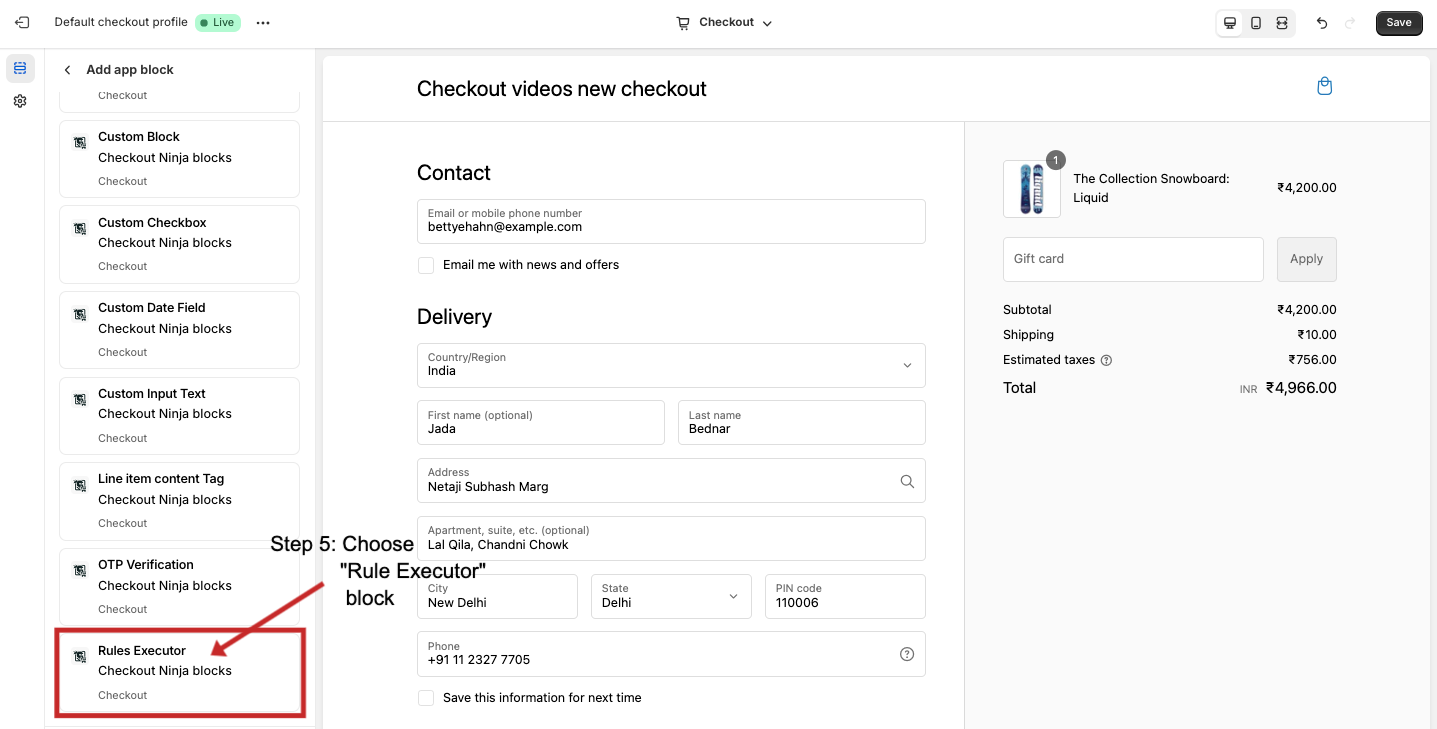This screenshot has height=729, width=1437.
Task: Check Save this information for next time
Action: 426,697
